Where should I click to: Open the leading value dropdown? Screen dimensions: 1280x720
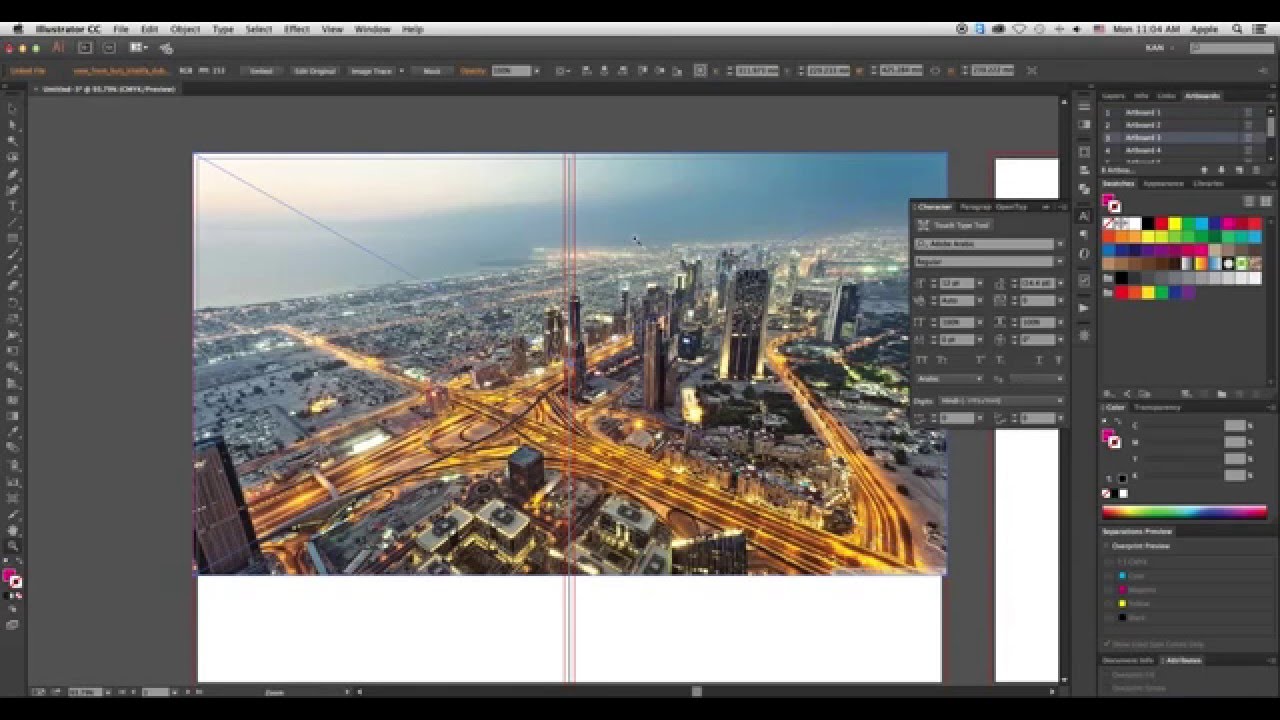pyautogui.click(x=1059, y=283)
